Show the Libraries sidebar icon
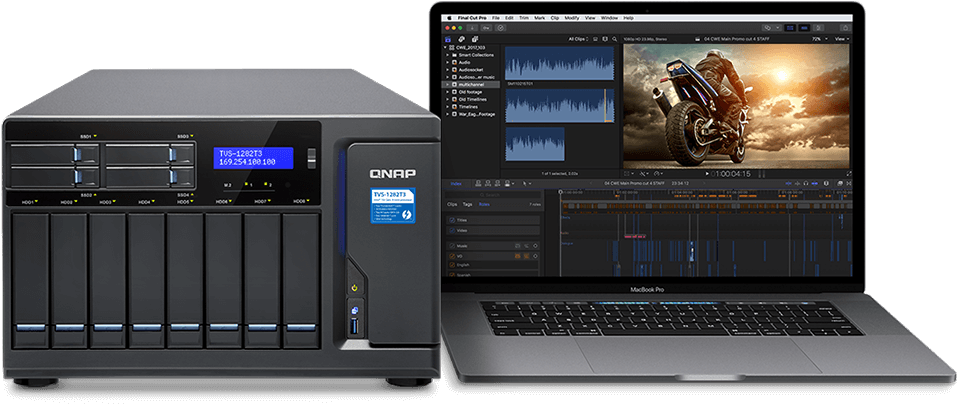This screenshot has width=957, height=404. point(448,39)
